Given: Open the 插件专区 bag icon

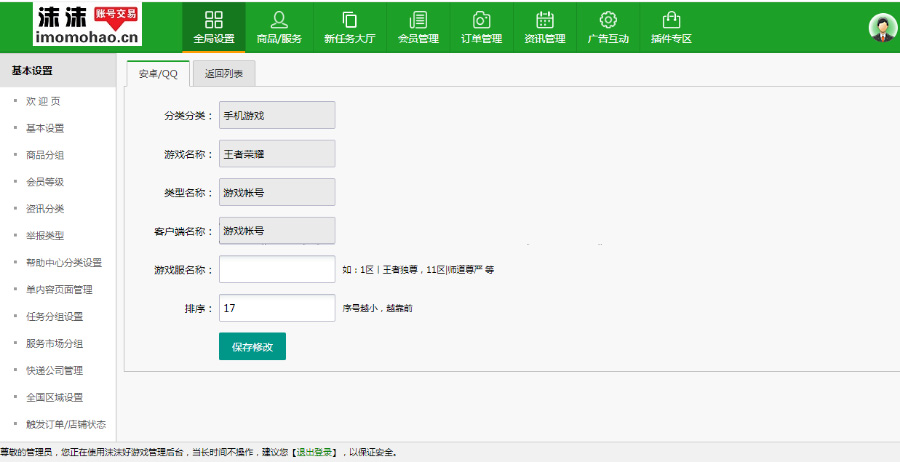Looking at the screenshot, I should click(671, 20).
